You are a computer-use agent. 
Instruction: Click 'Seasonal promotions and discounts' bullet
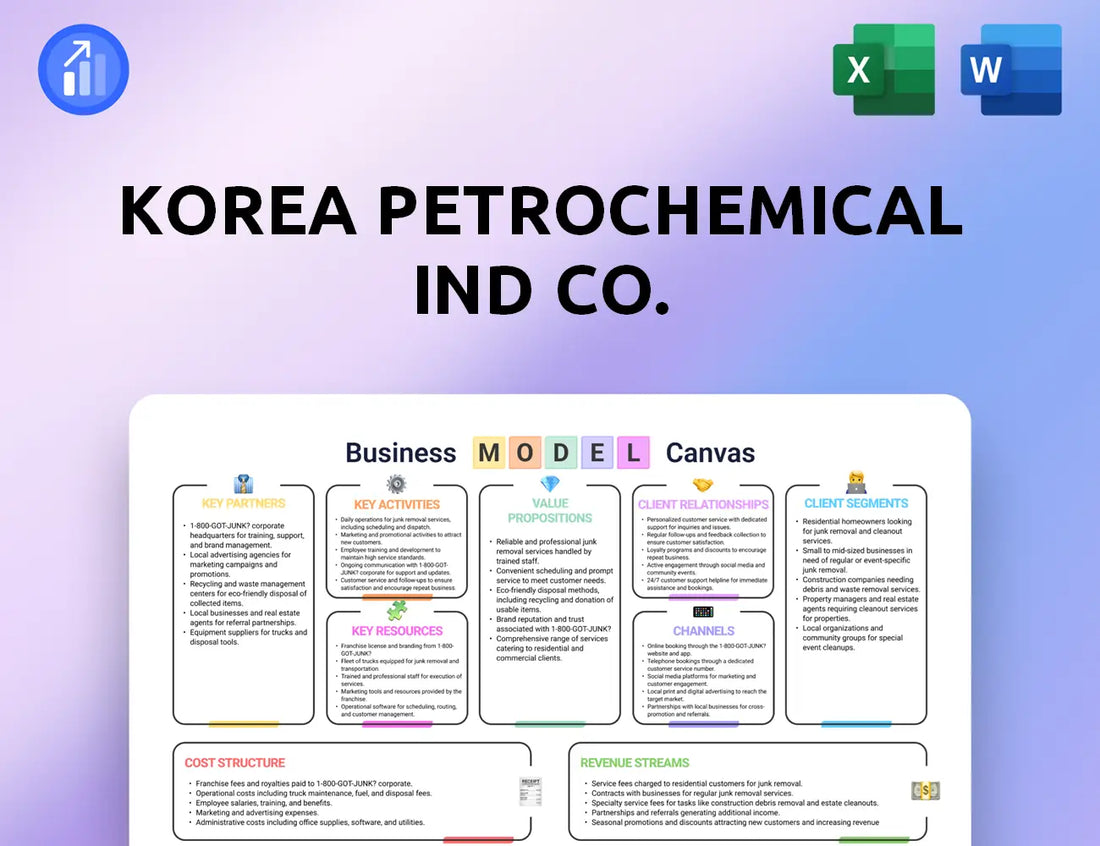[x=735, y=822]
